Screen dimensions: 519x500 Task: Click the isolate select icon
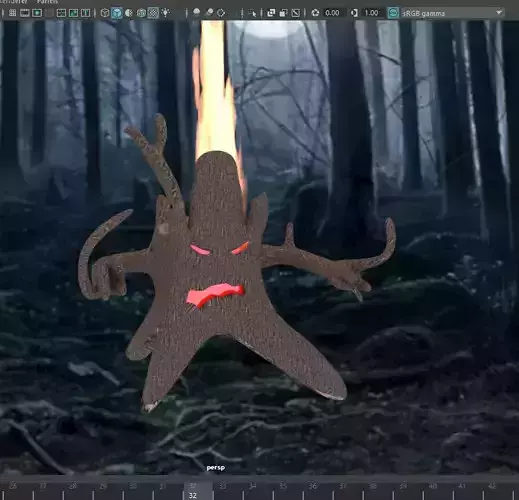(253, 13)
